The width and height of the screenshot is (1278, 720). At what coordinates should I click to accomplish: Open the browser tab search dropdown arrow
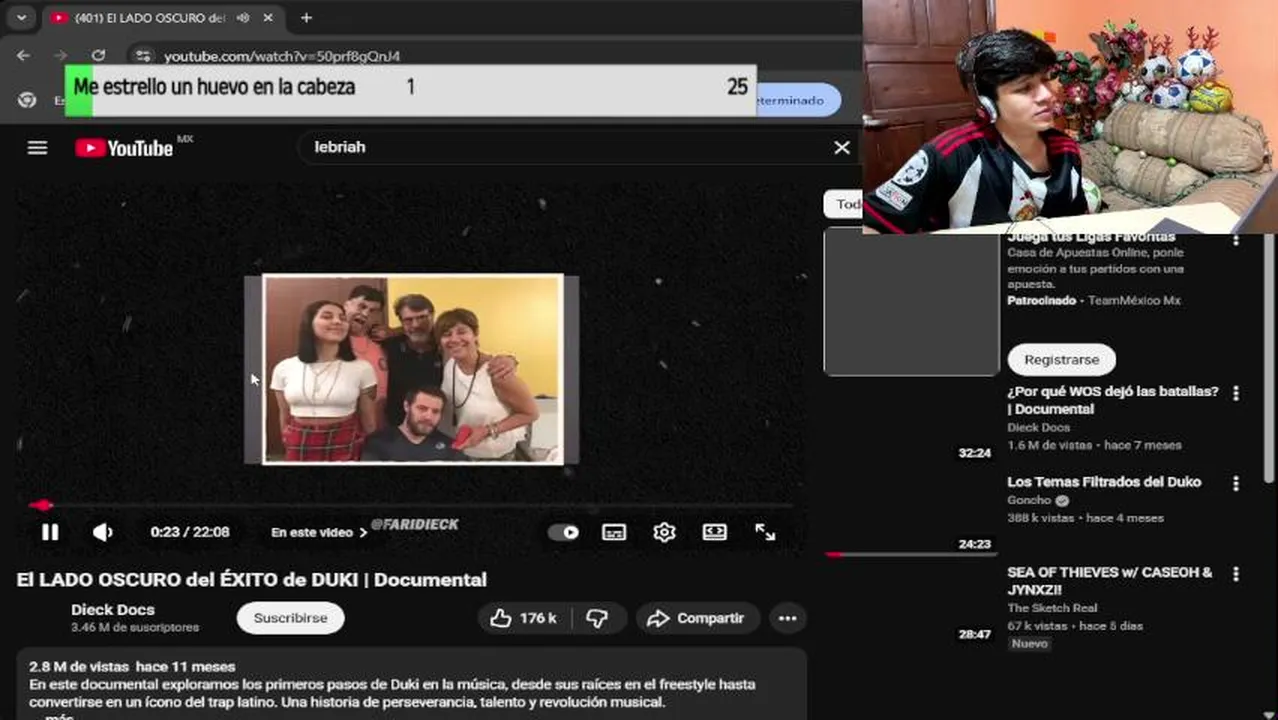tap(21, 18)
